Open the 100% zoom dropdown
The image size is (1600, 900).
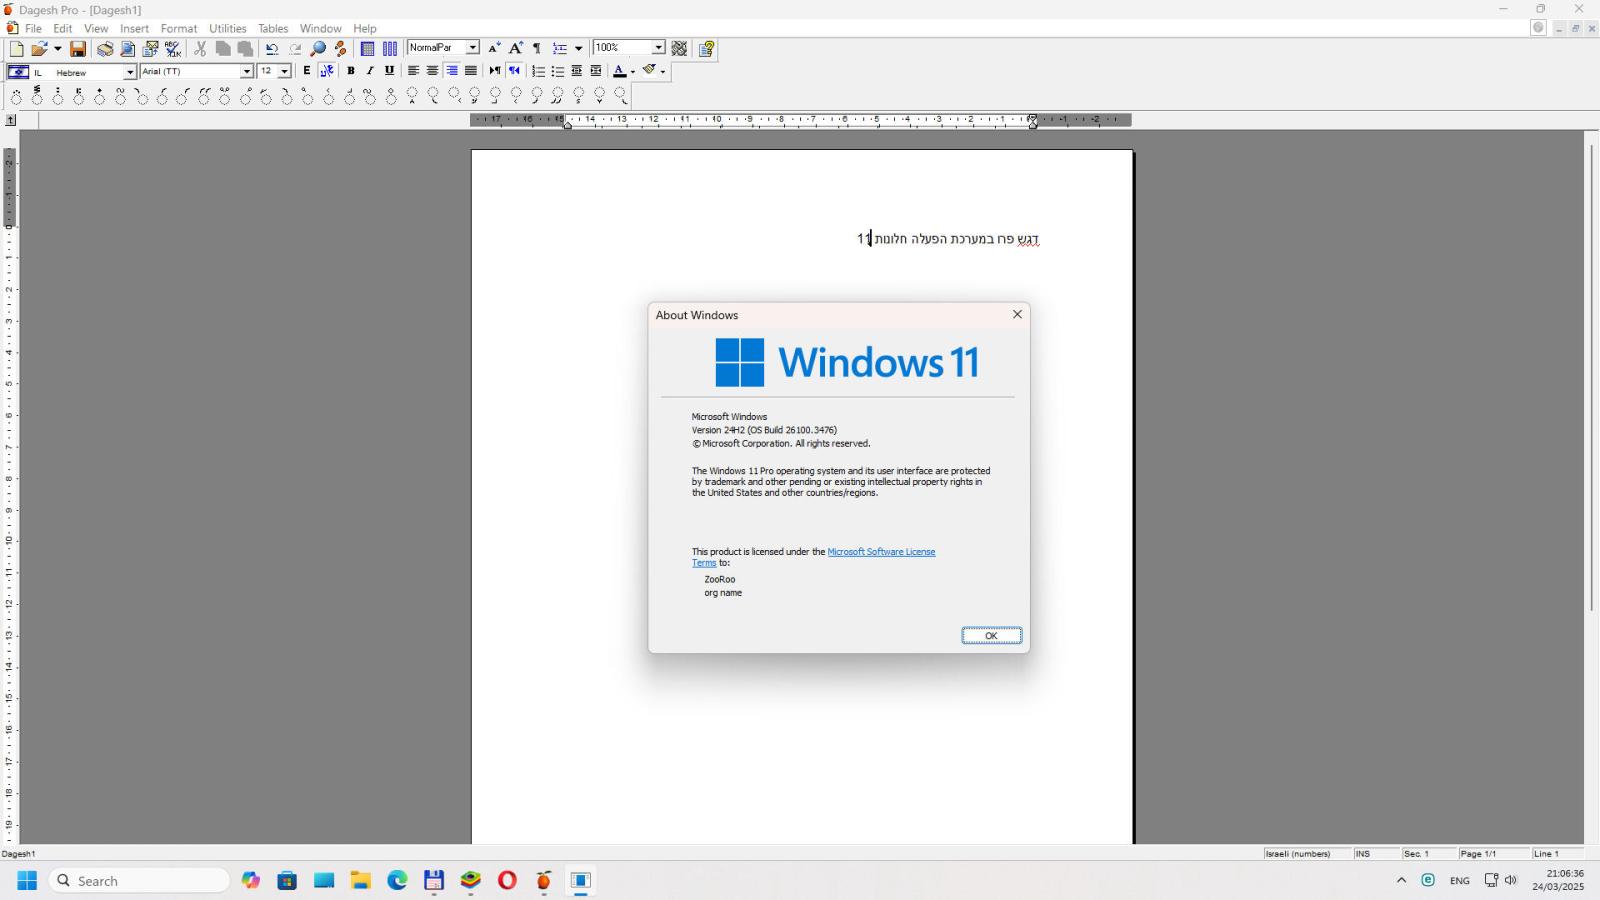pos(658,48)
